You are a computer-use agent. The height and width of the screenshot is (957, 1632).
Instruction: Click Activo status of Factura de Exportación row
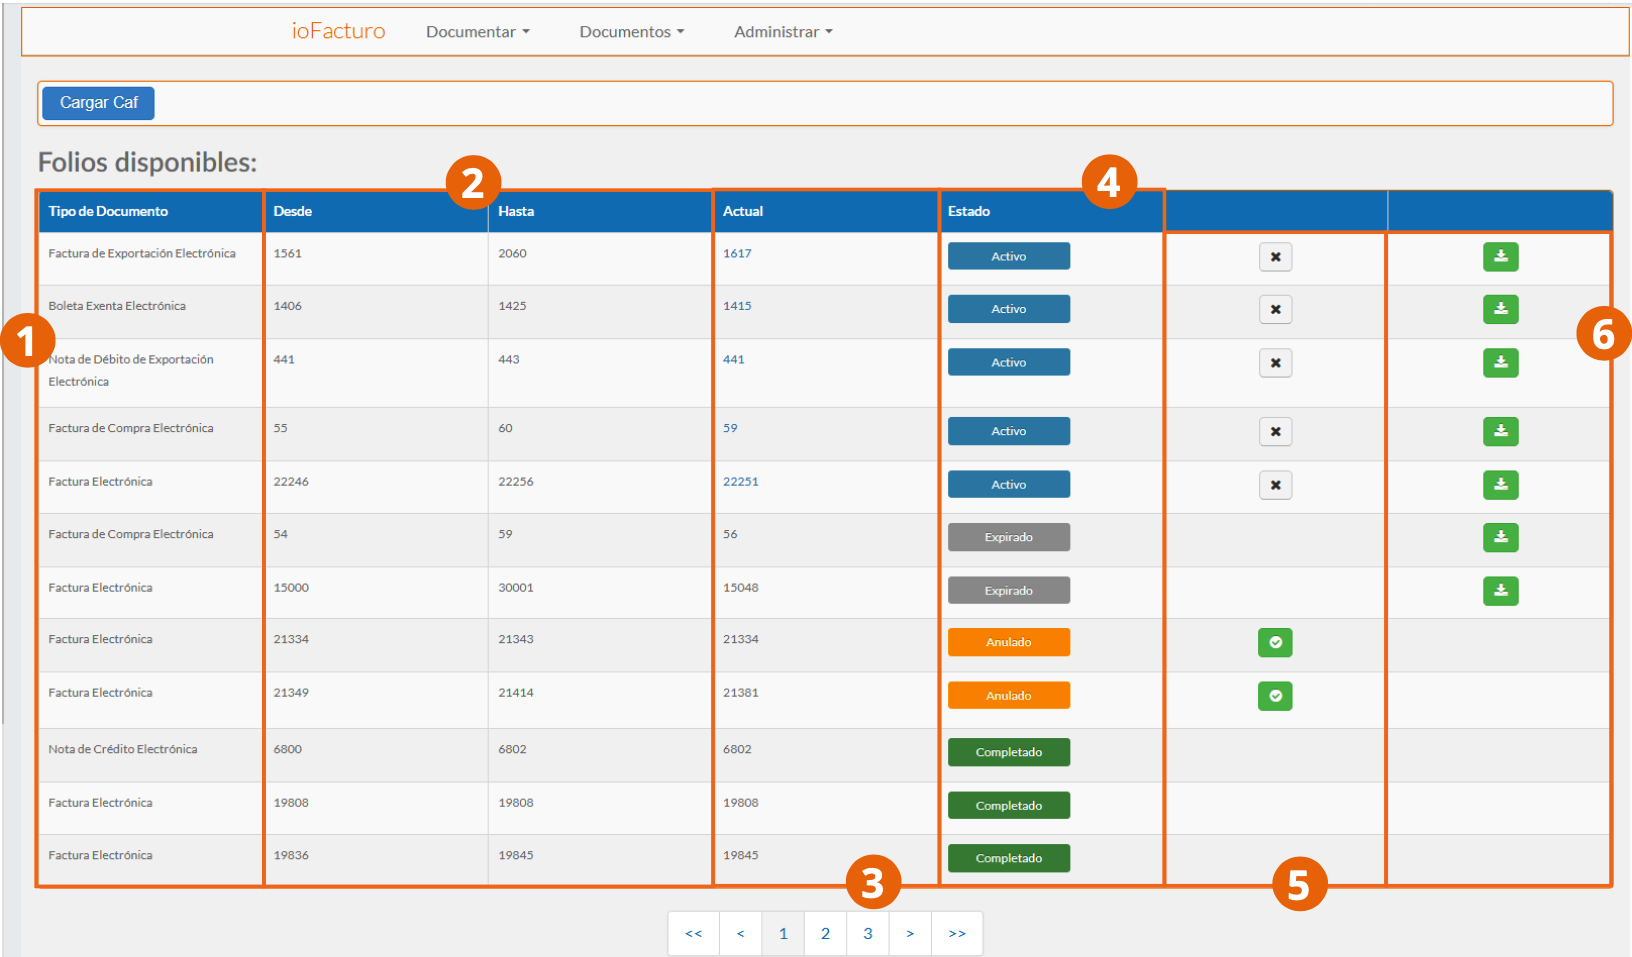1009,257
